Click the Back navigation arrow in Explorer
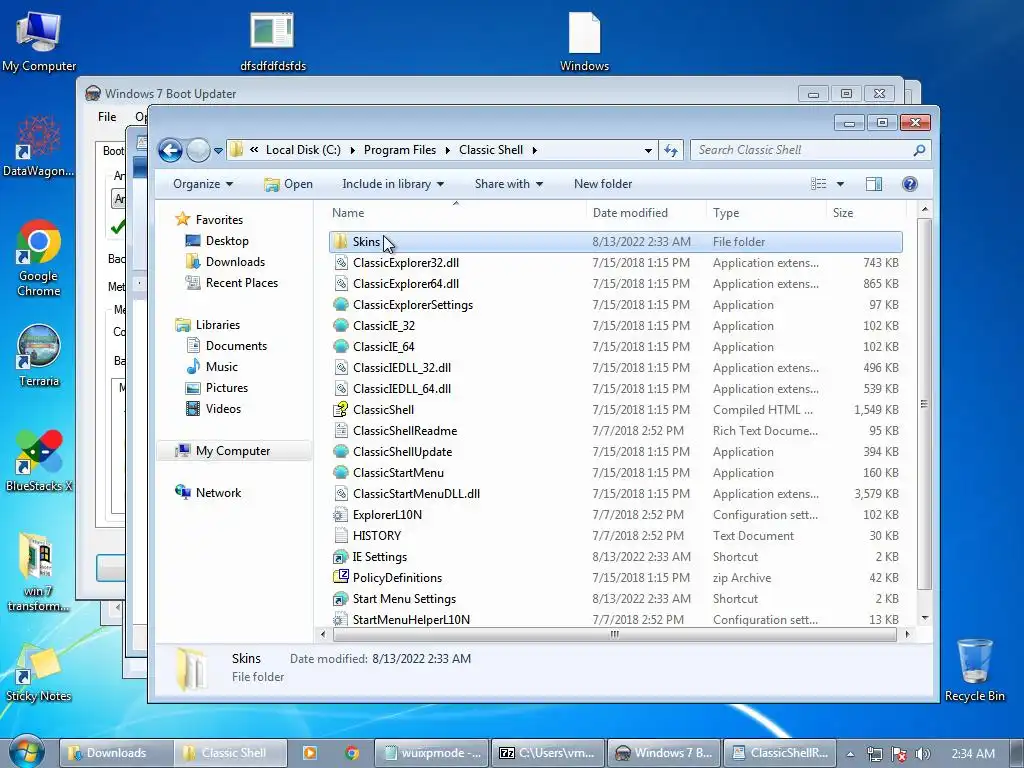Viewport: 1024px width, 768px height. pyautogui.click(x=170, y=150)
